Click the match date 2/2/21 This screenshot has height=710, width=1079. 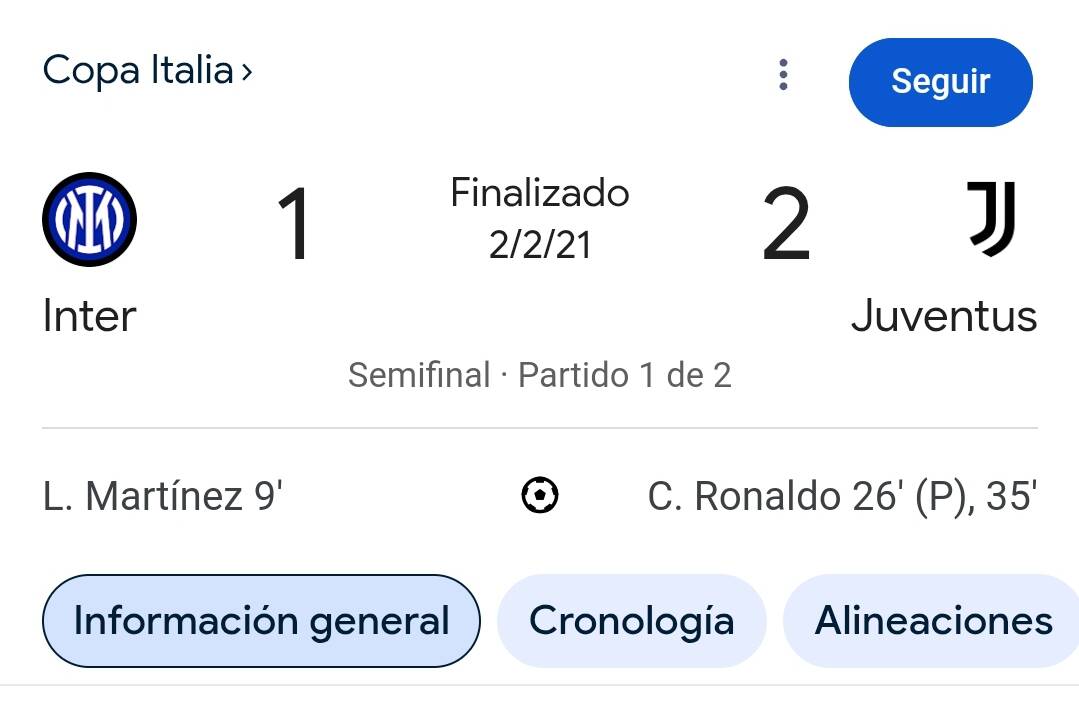pos(540,245)
